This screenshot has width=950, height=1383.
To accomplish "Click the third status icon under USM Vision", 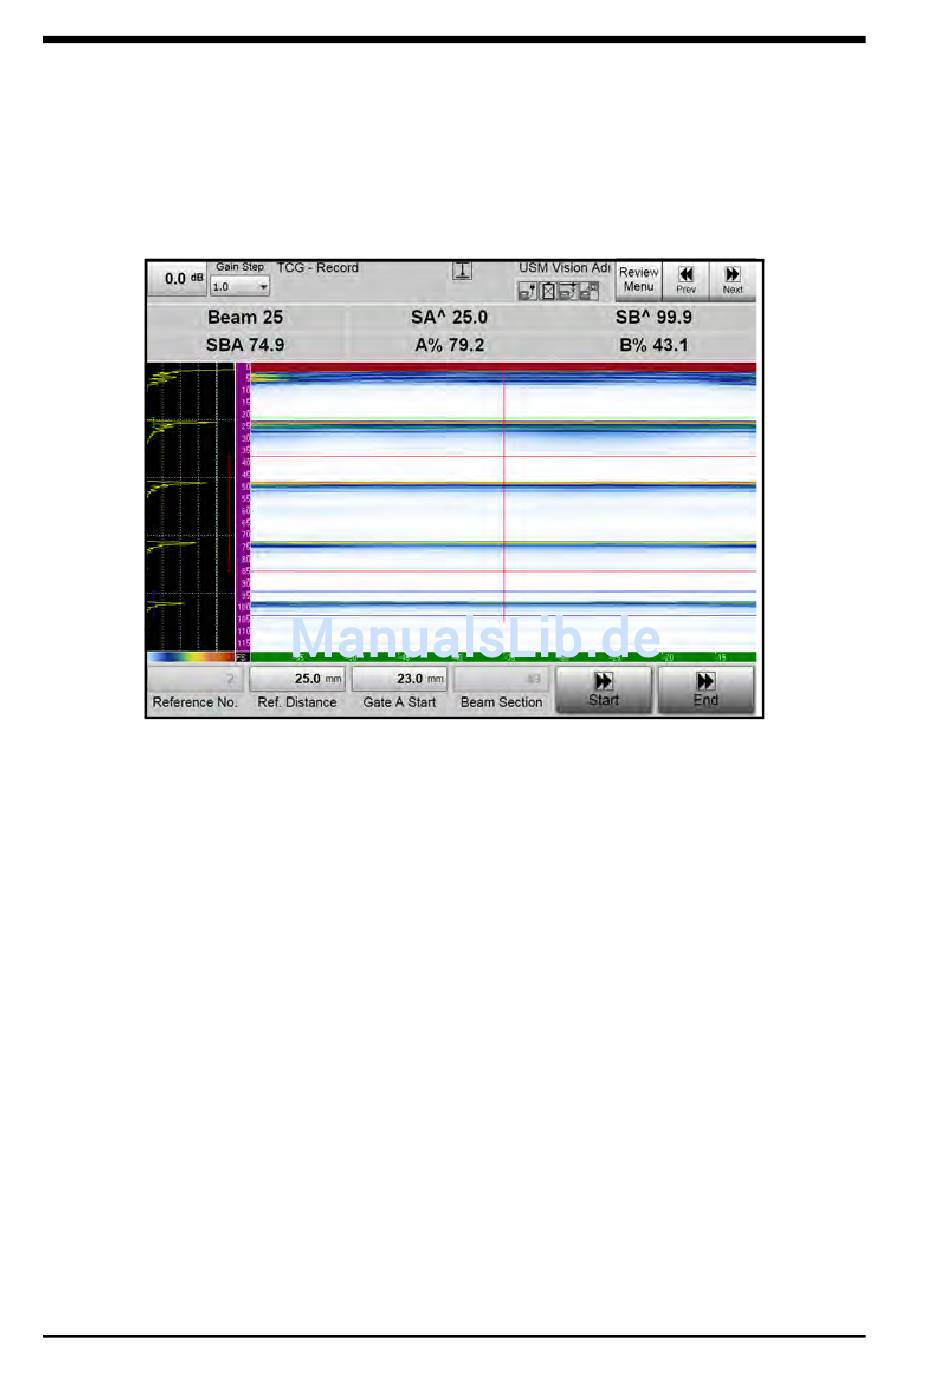I will [x=568, y=291].
